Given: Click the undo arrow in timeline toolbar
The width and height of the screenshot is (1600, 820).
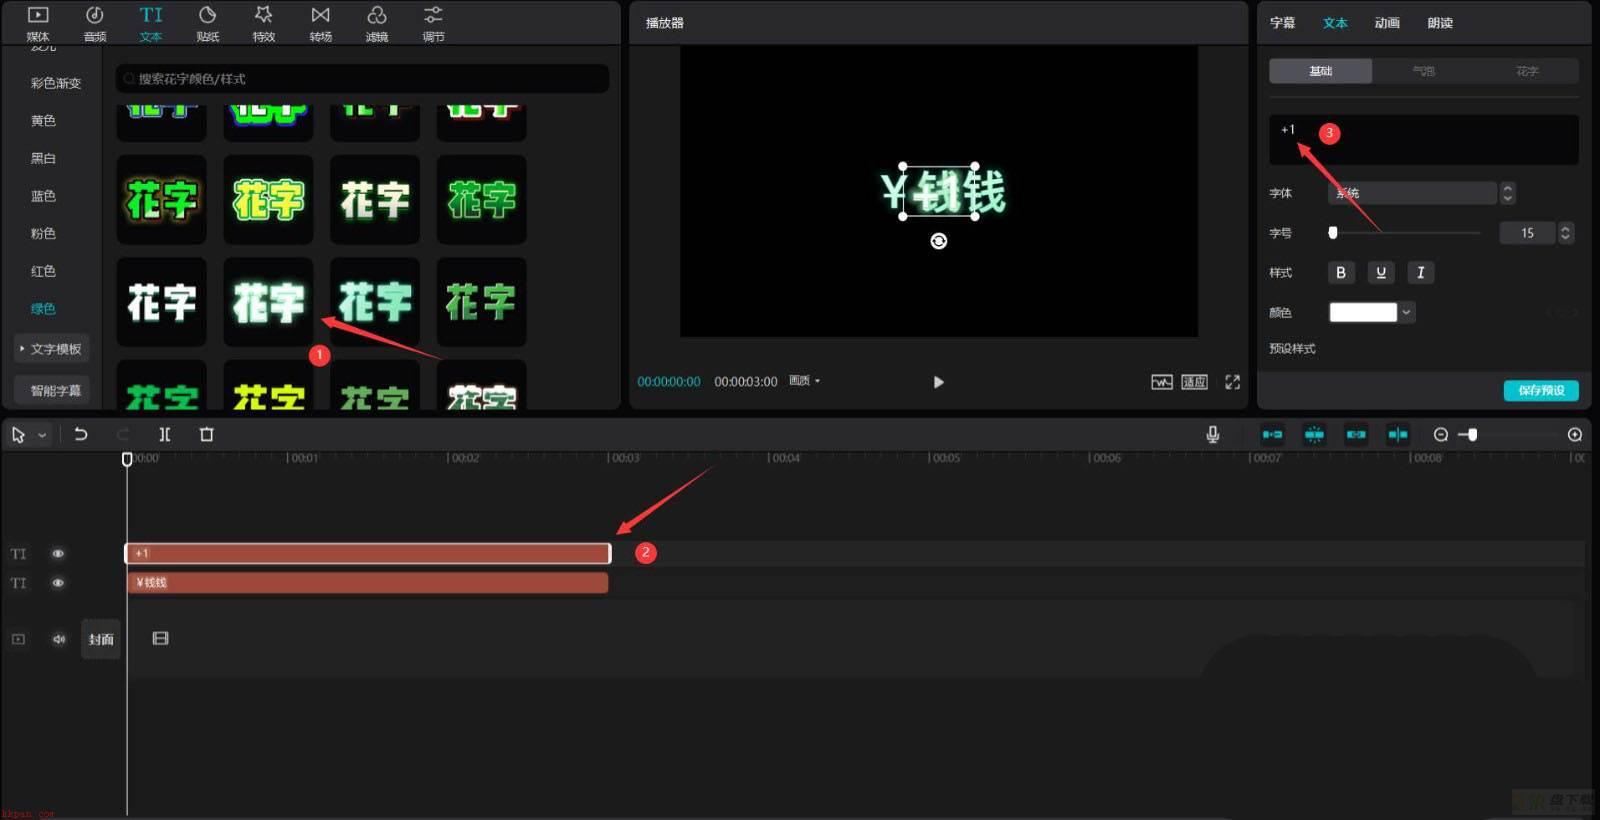Looking at the screenshot, I should tap(81, 434).
